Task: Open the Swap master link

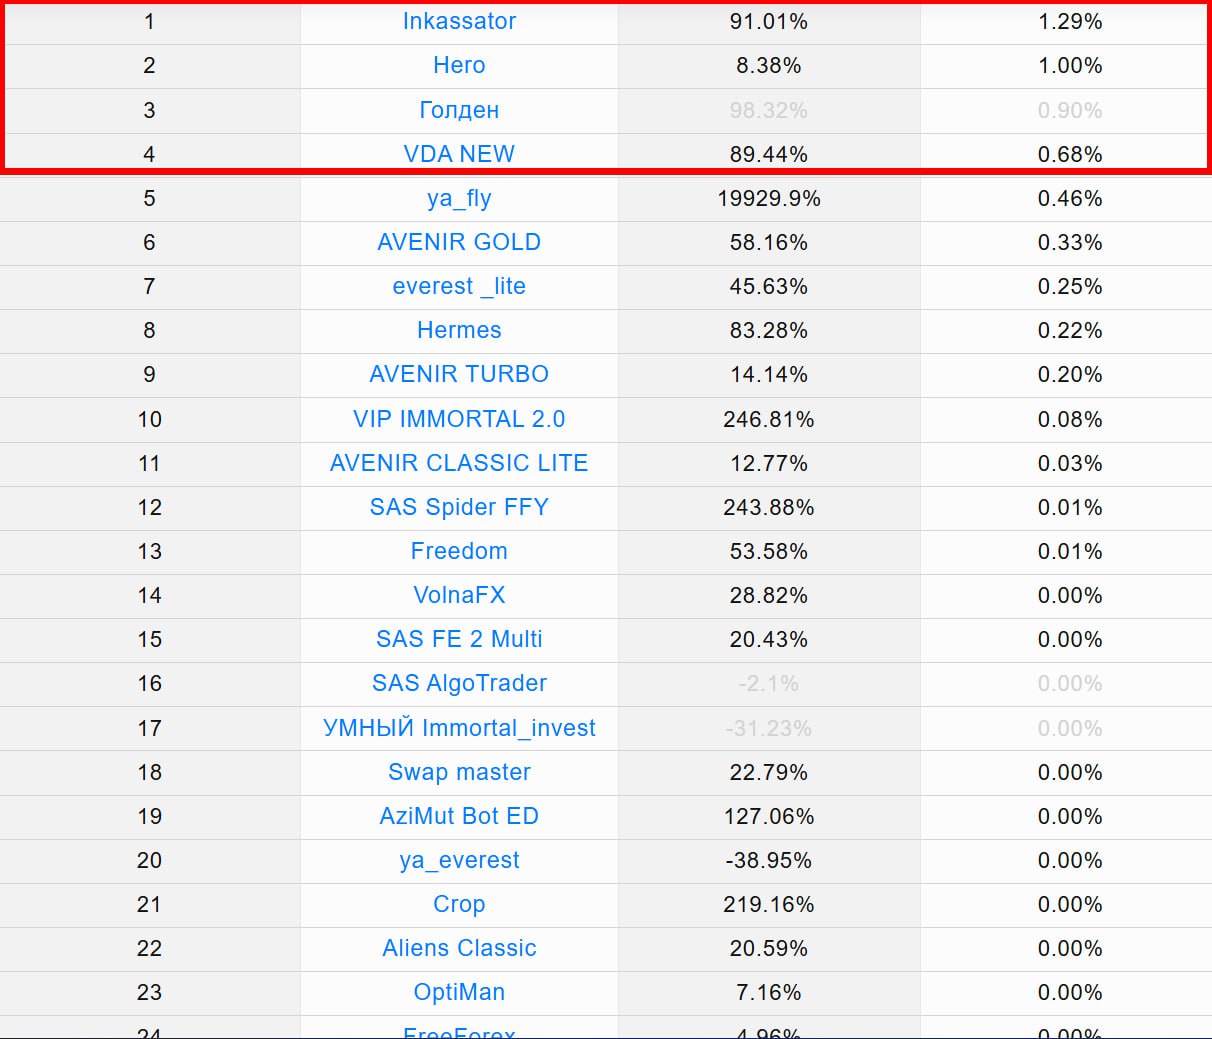Action: tap(459, 772)
